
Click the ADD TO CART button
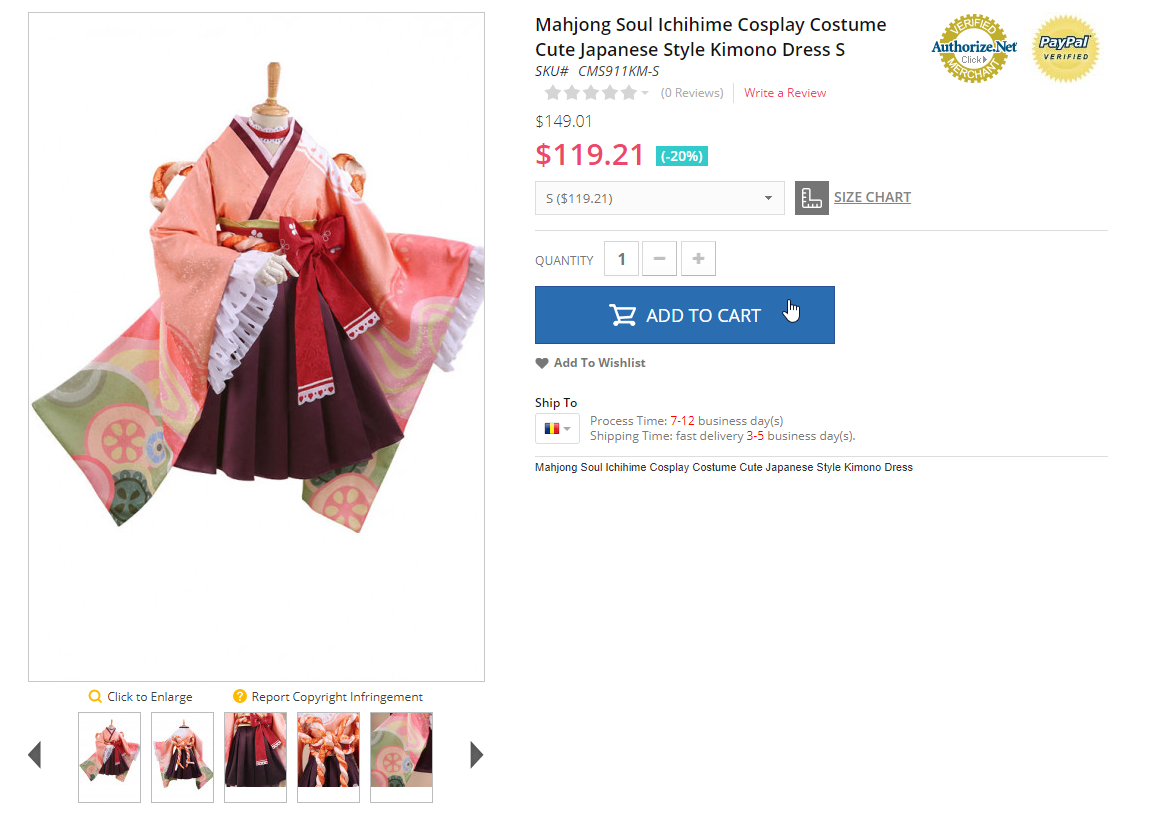pyautogui.click(x=684, y=315)
